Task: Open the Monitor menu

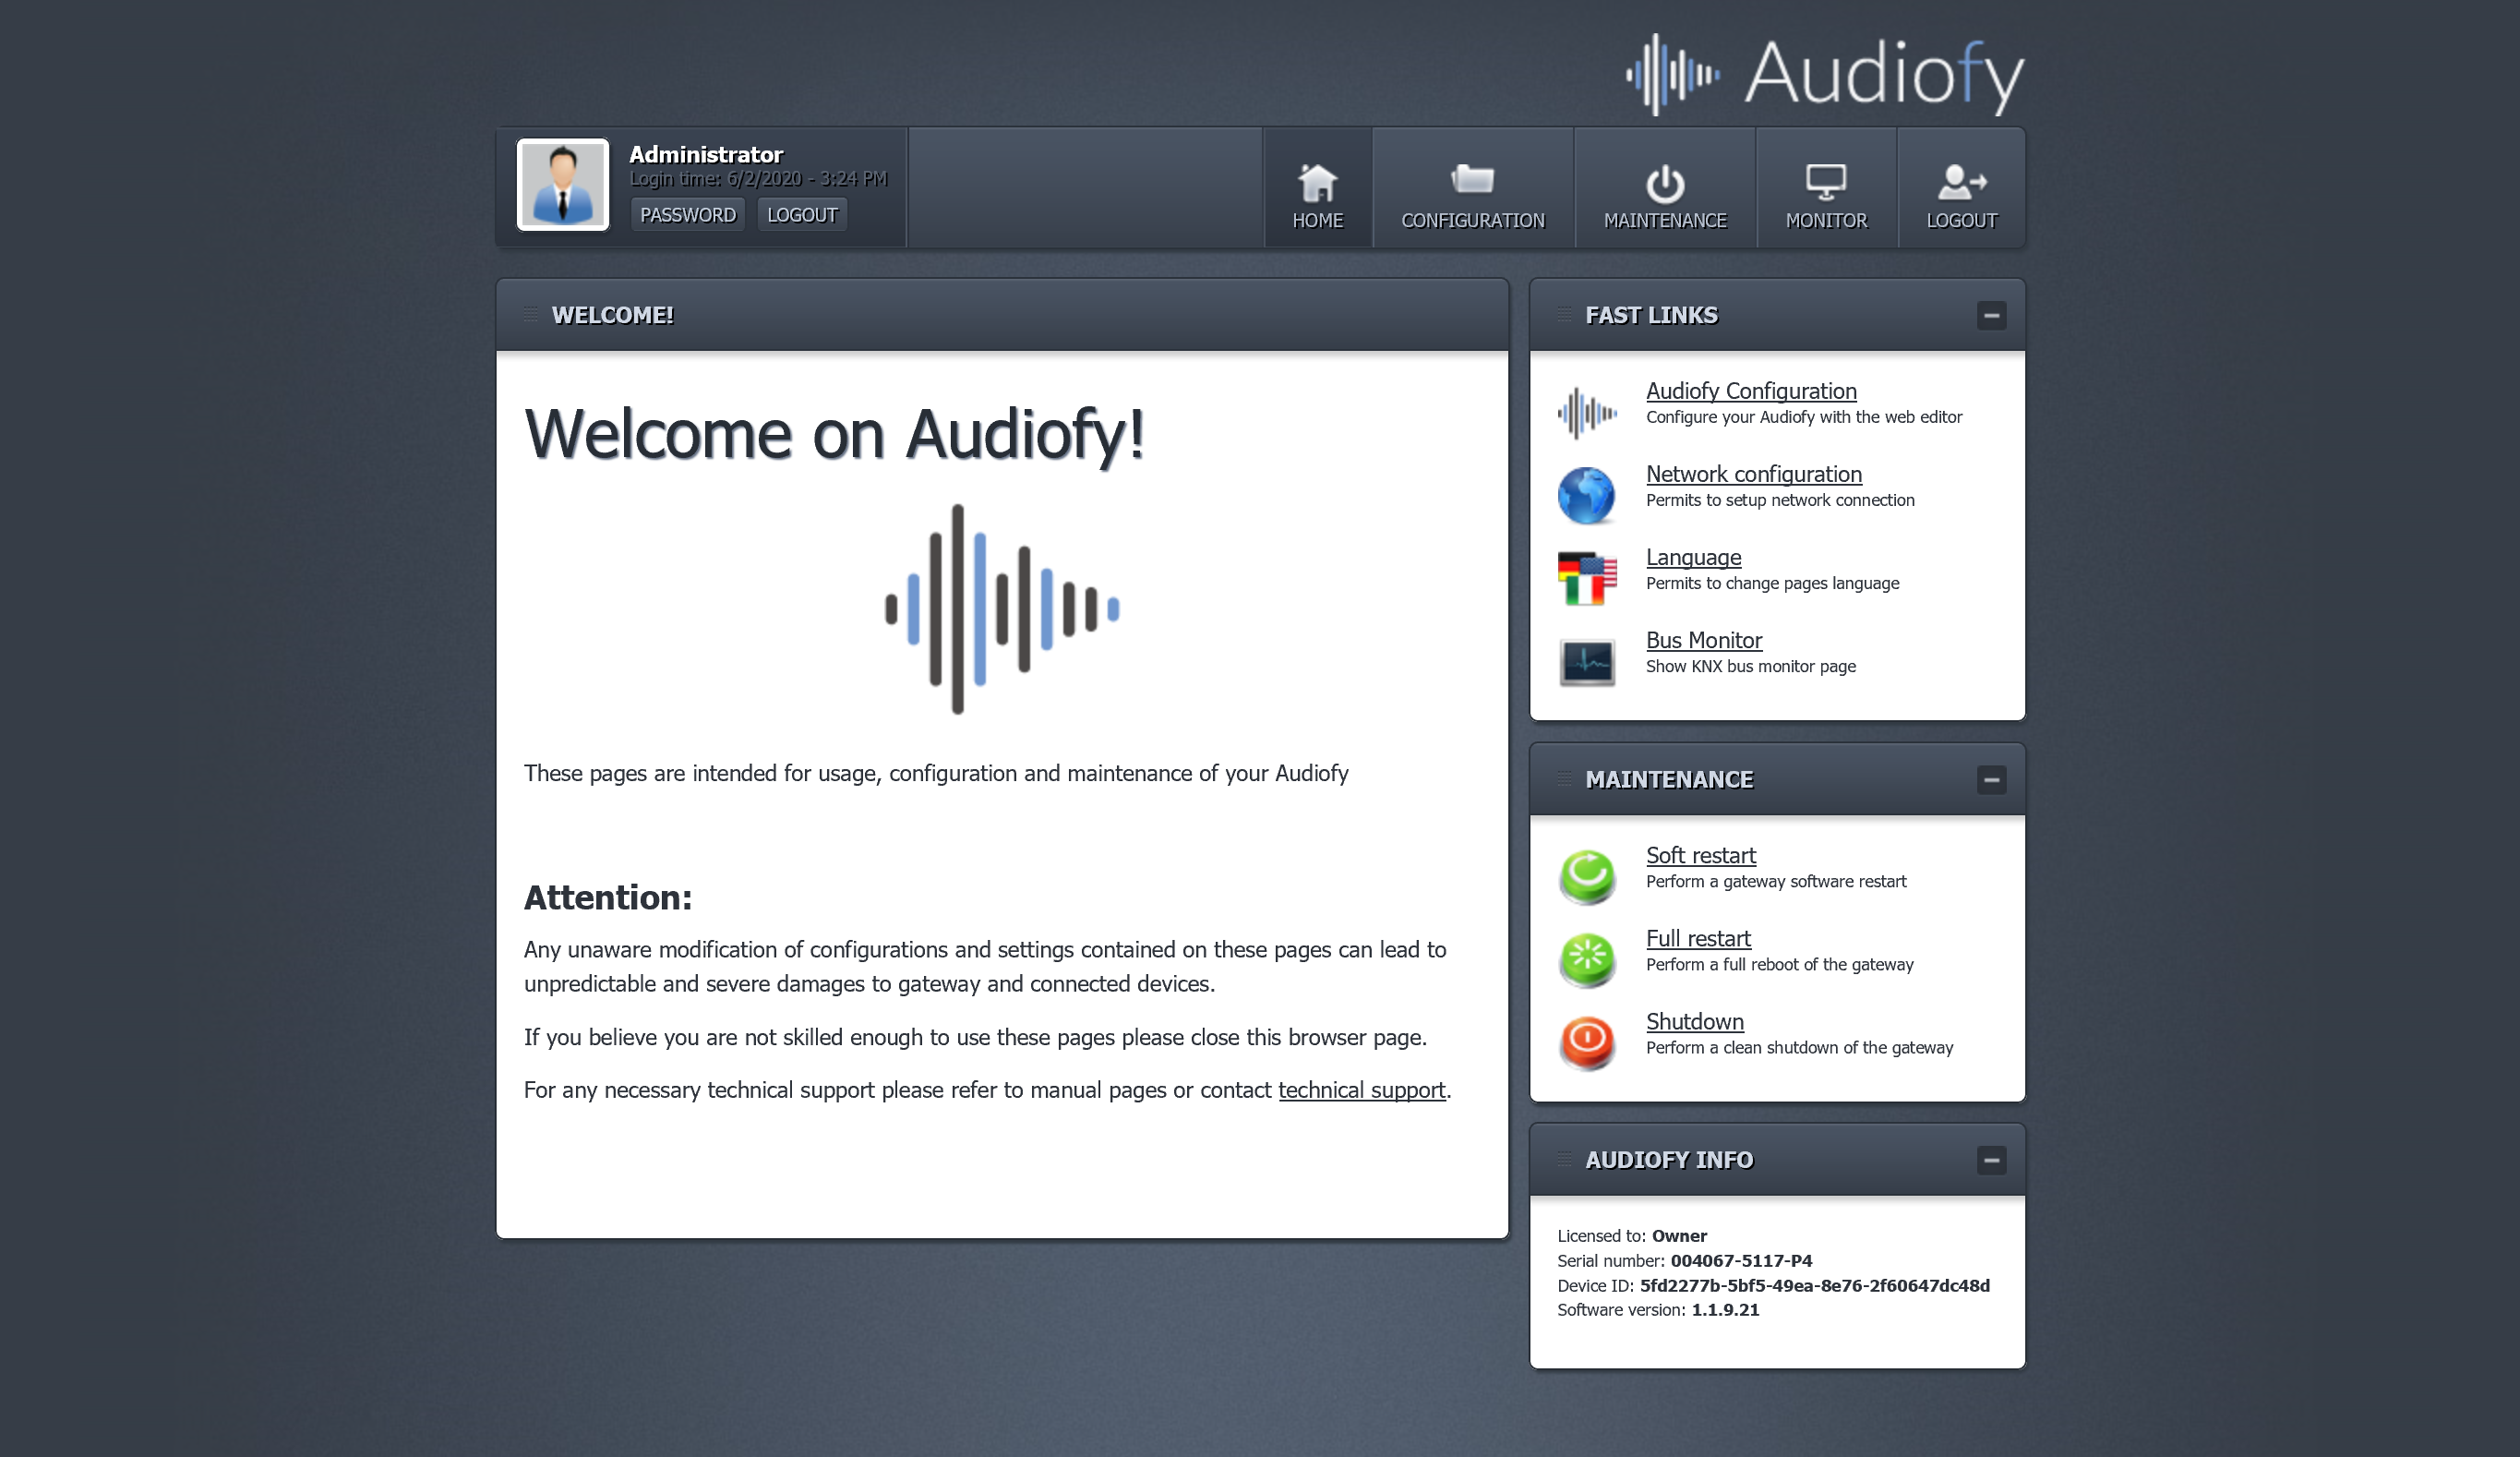Action: (x=1825, y=196)
